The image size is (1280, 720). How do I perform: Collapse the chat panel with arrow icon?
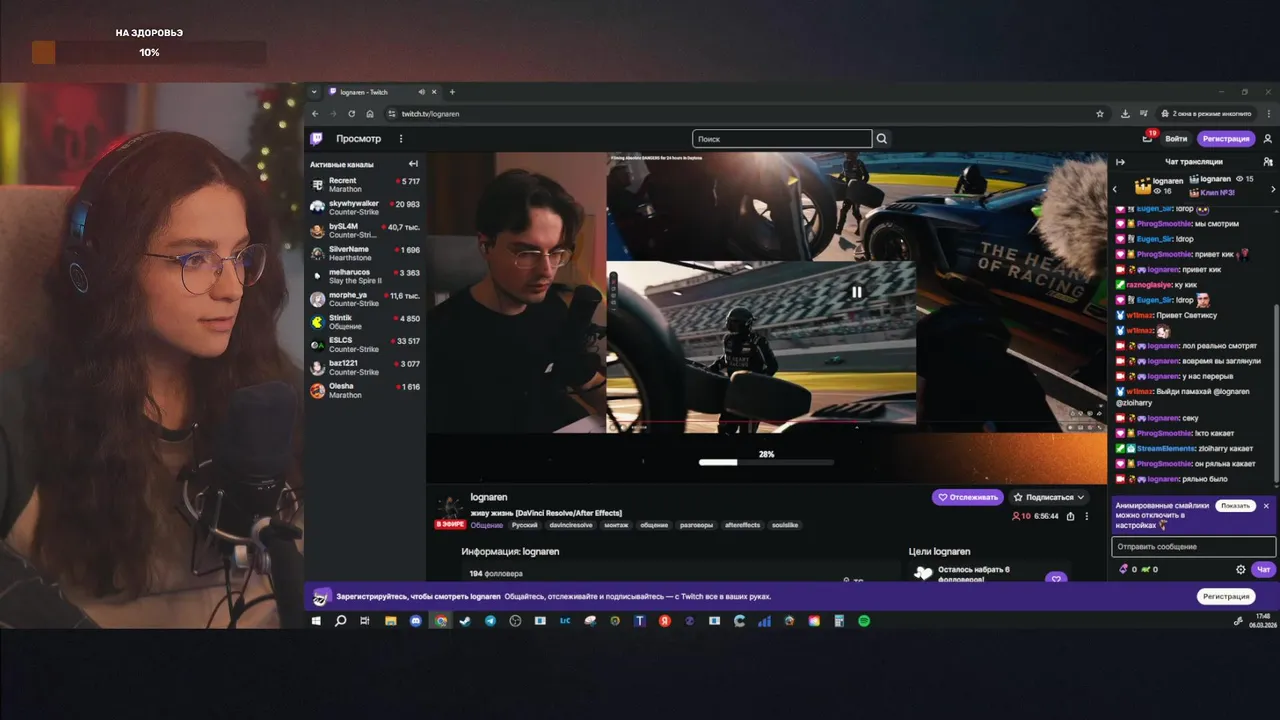1120,162
